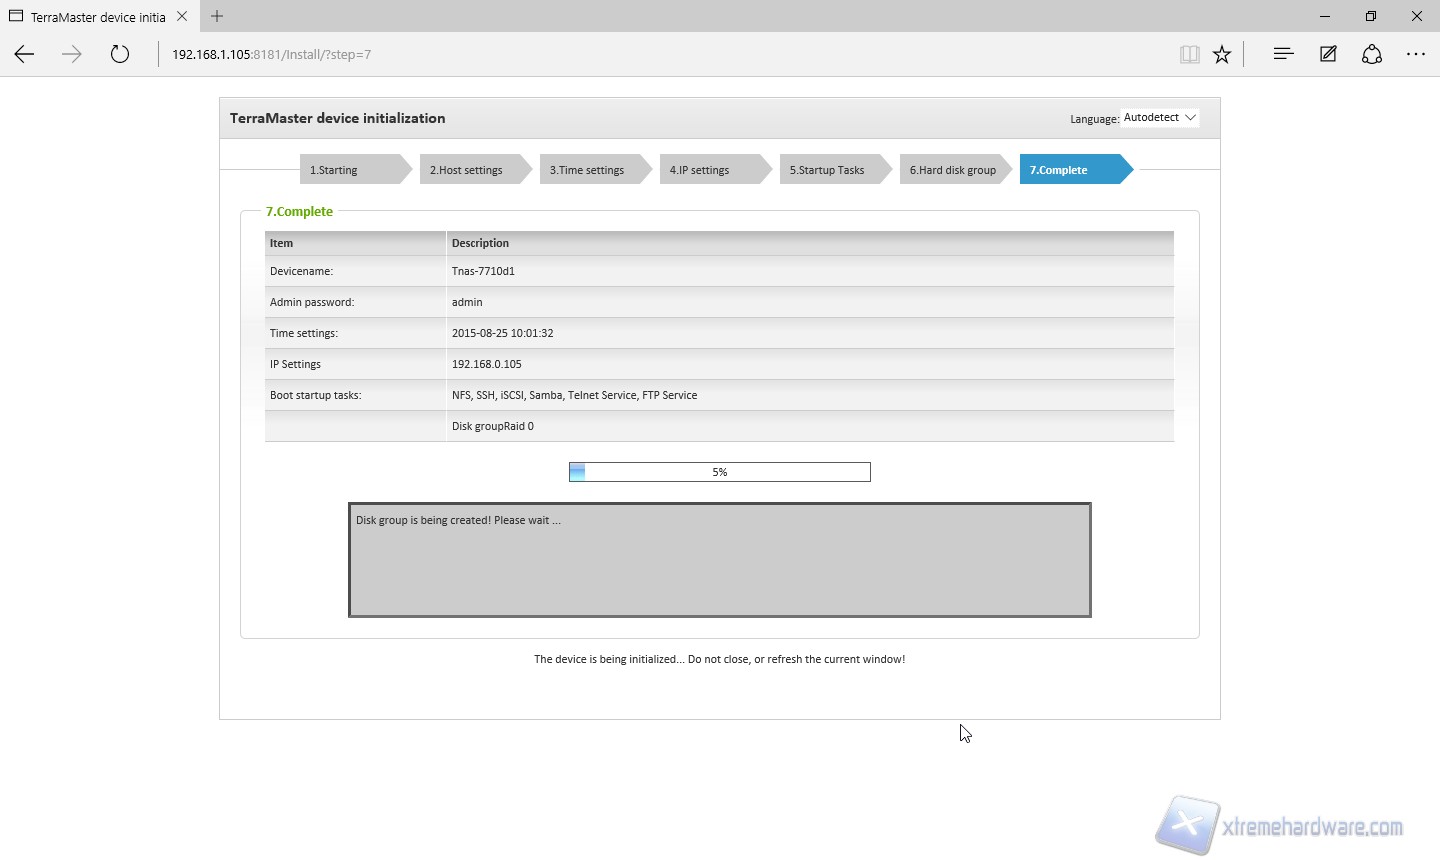The image size is (1440, 860).
Task: Click the address bar URL
Action: [x=271, y=55]
